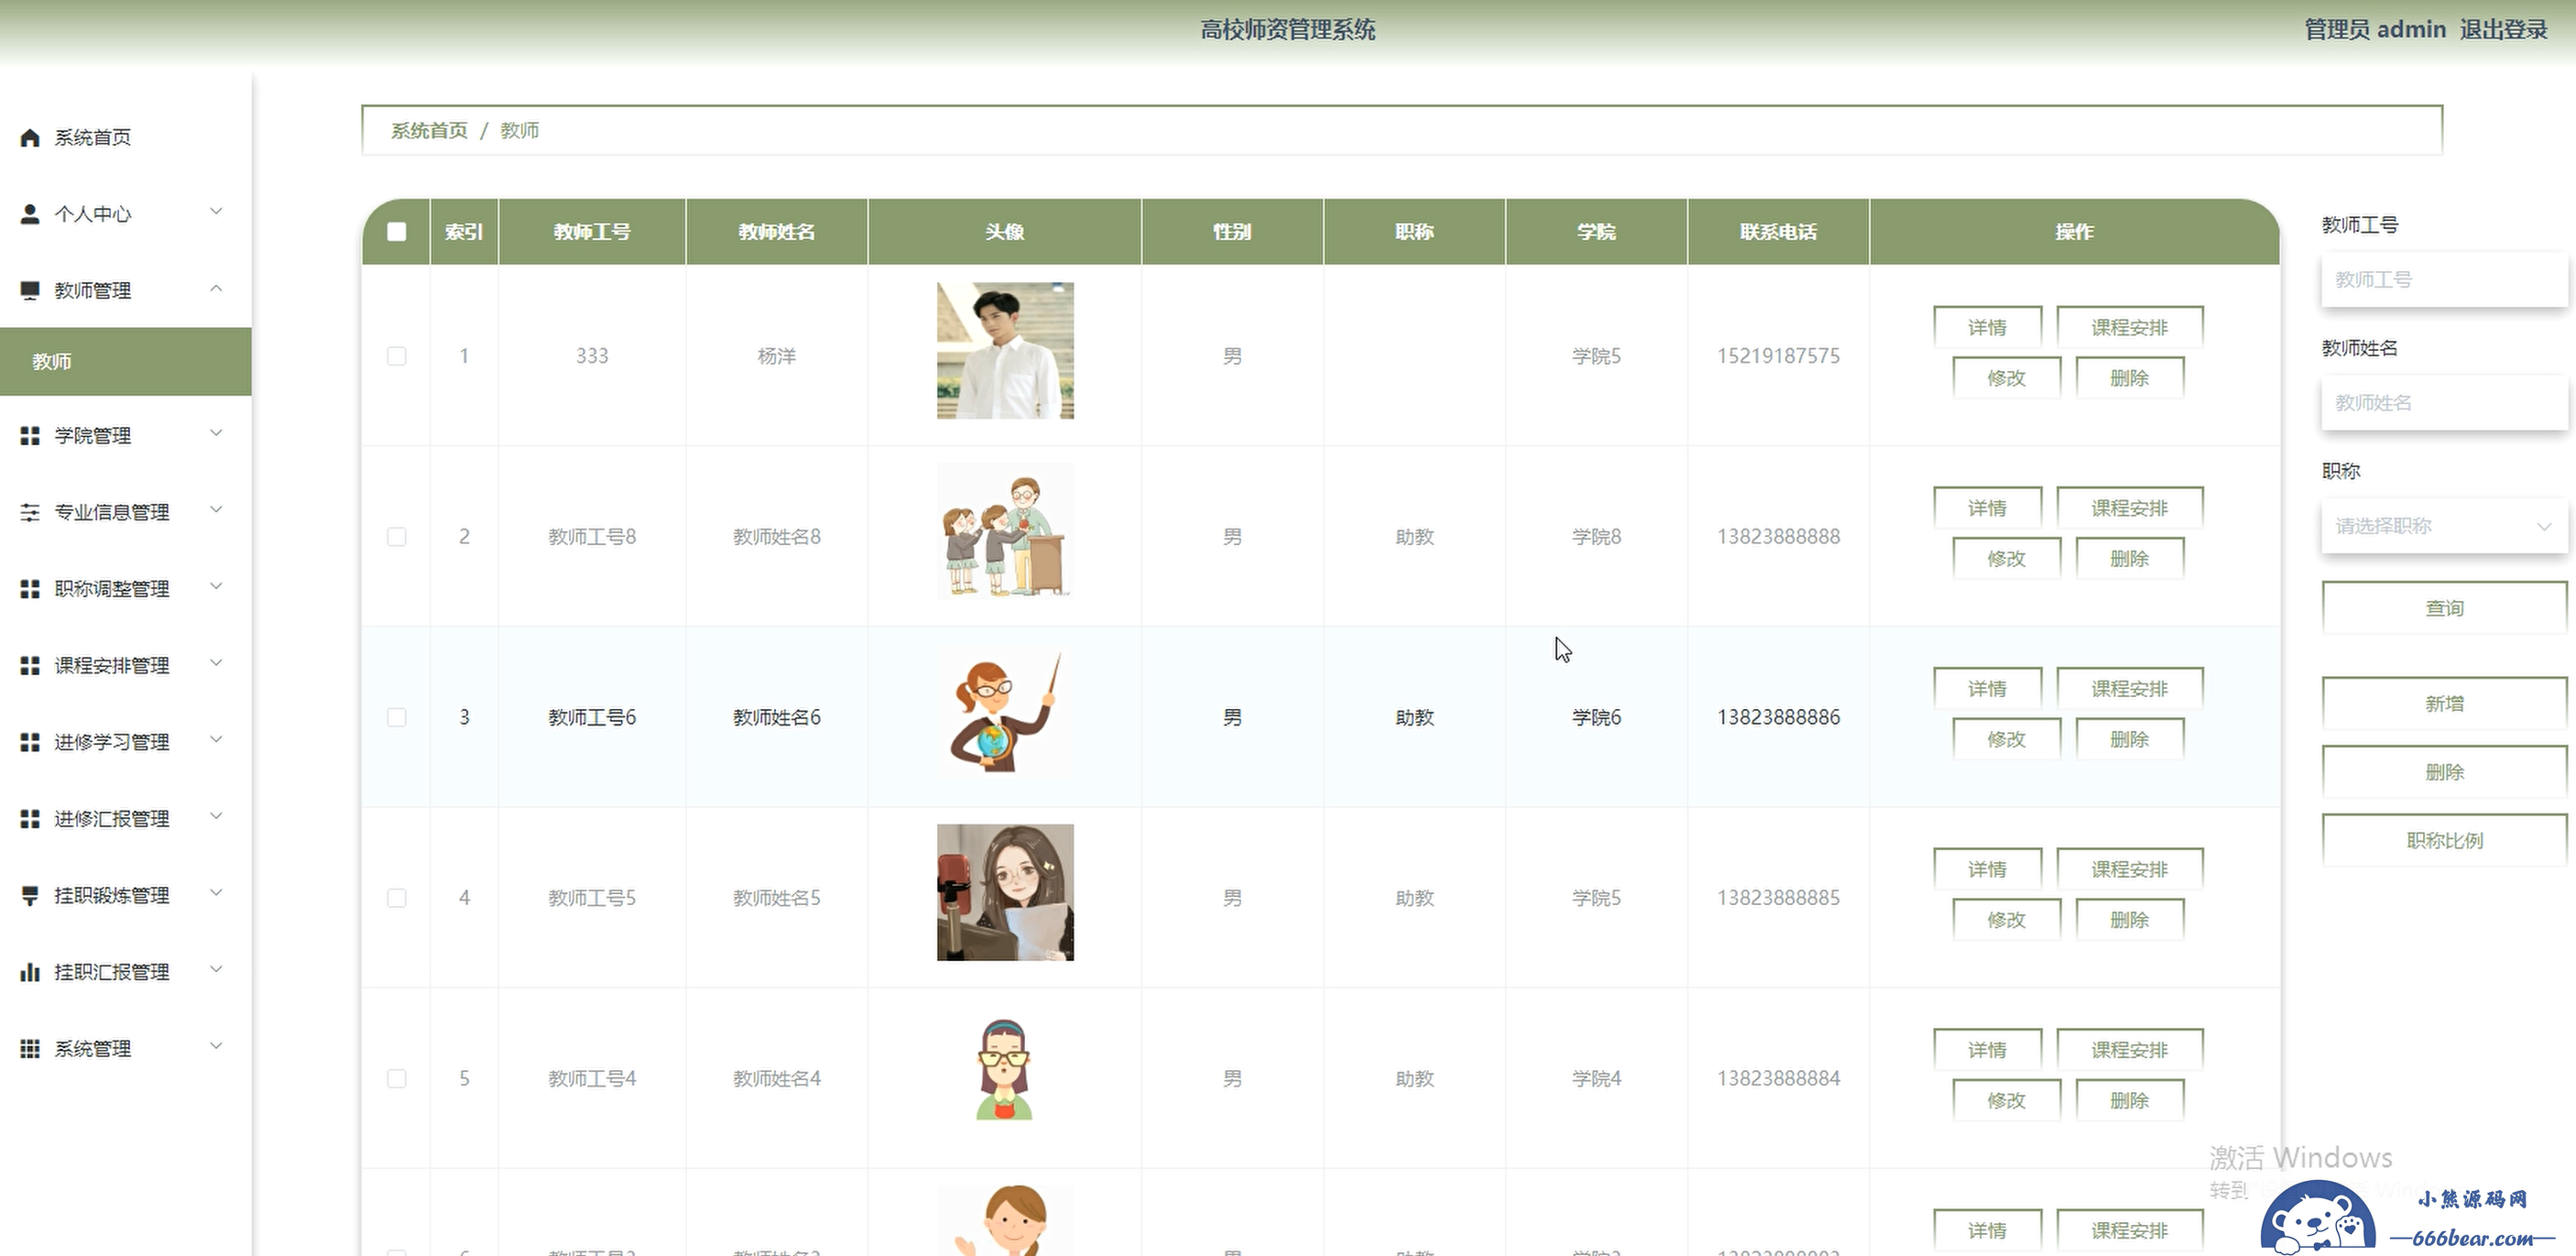Click 管理员 admin in the header
Screen dimensions: 2576x1256
[x=2375, y=30]
